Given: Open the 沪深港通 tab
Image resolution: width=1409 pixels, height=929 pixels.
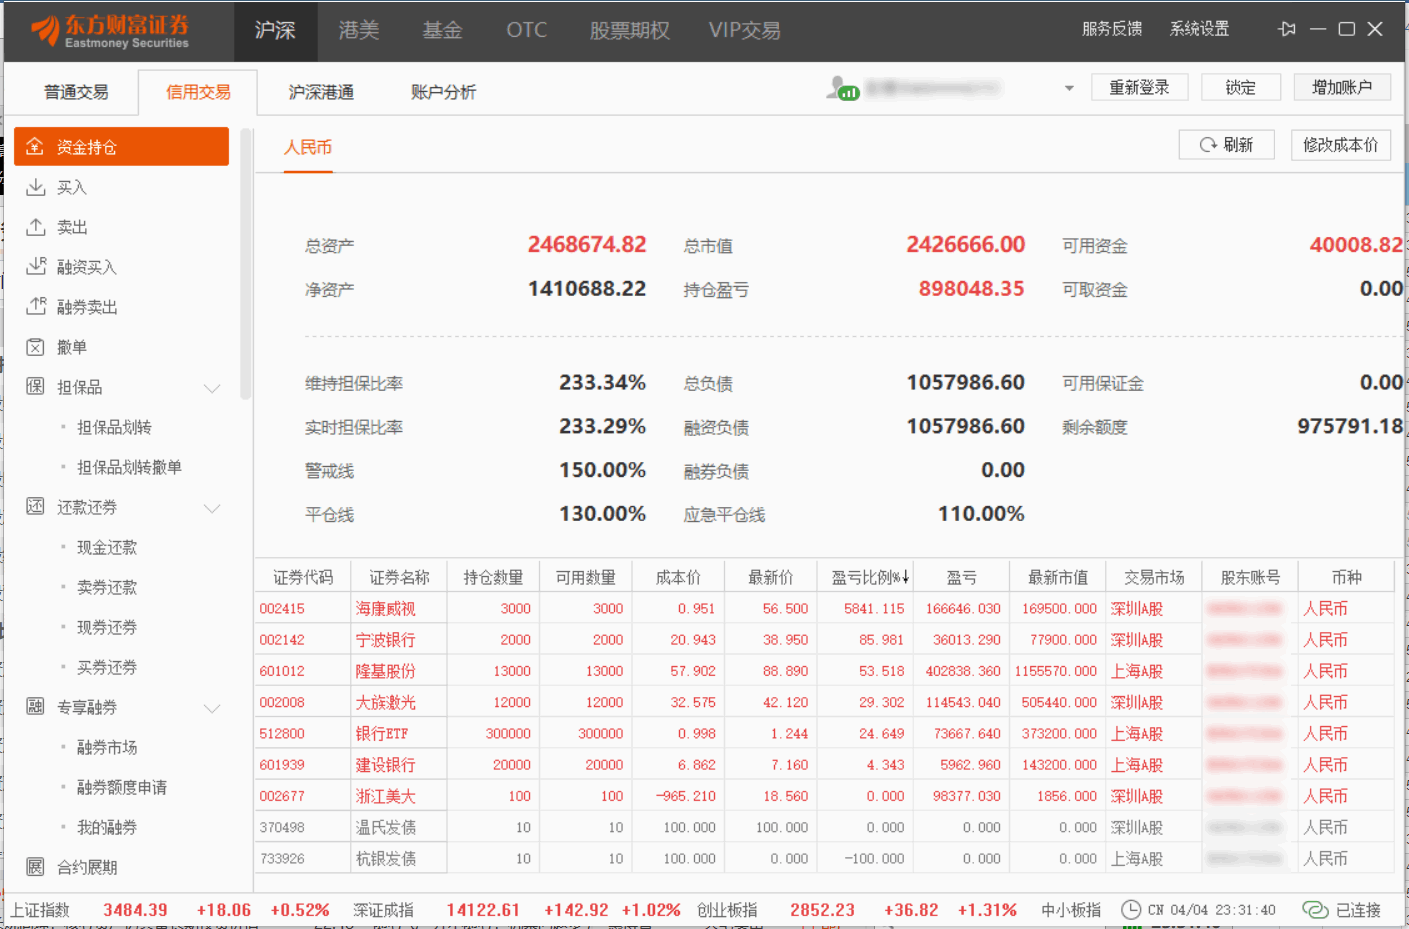Looking at the screenshot, I should pos(321,92).
